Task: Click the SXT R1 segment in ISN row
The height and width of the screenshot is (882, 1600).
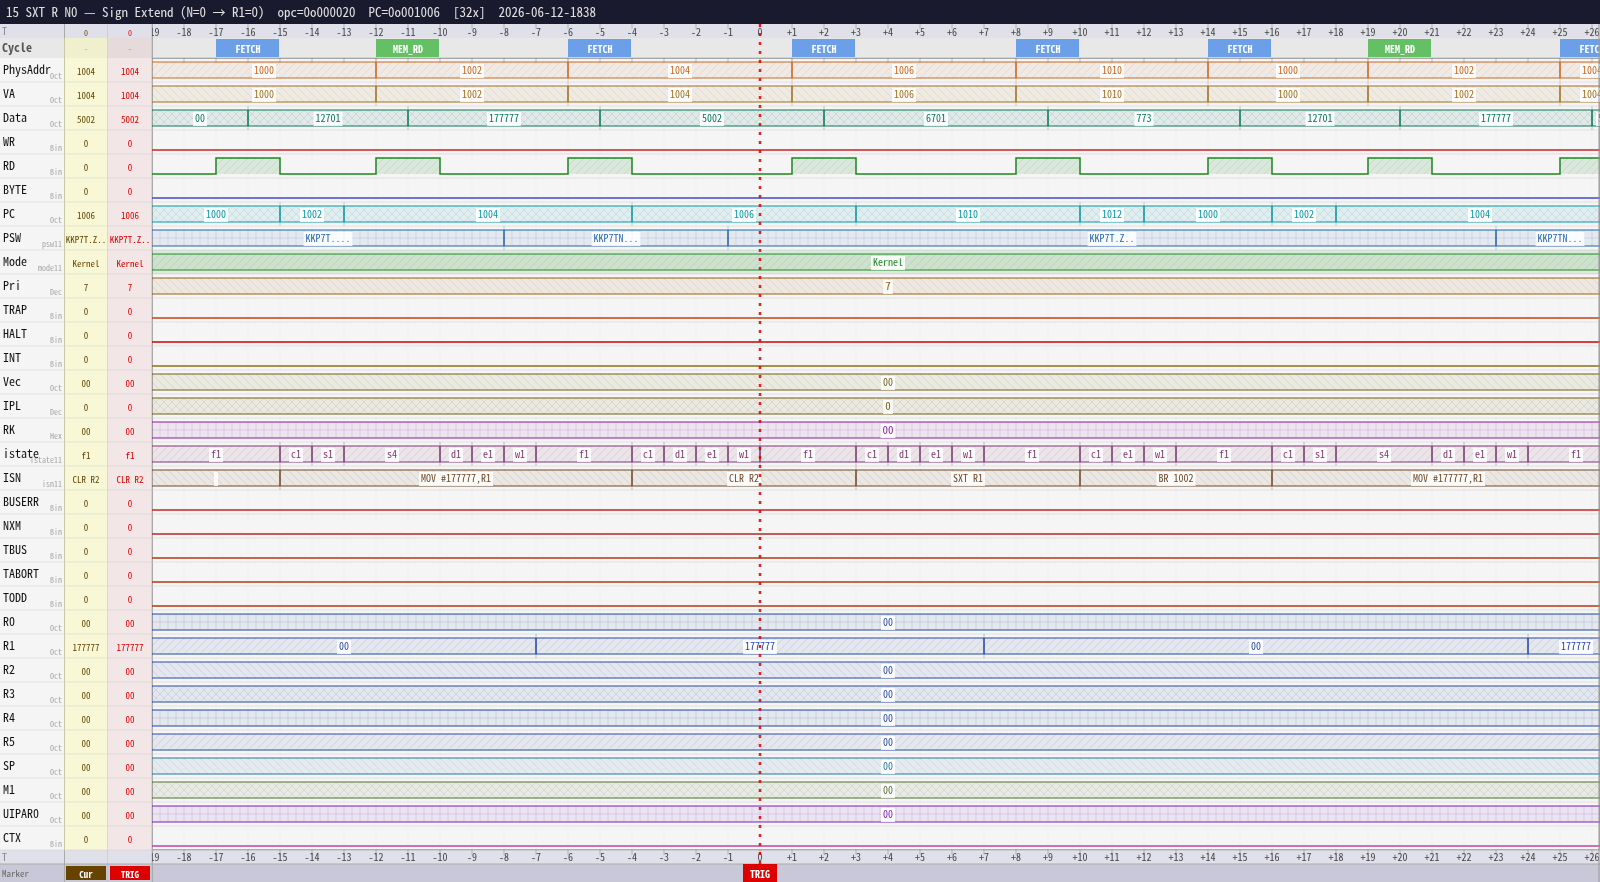Action: [x=967, y=479]
